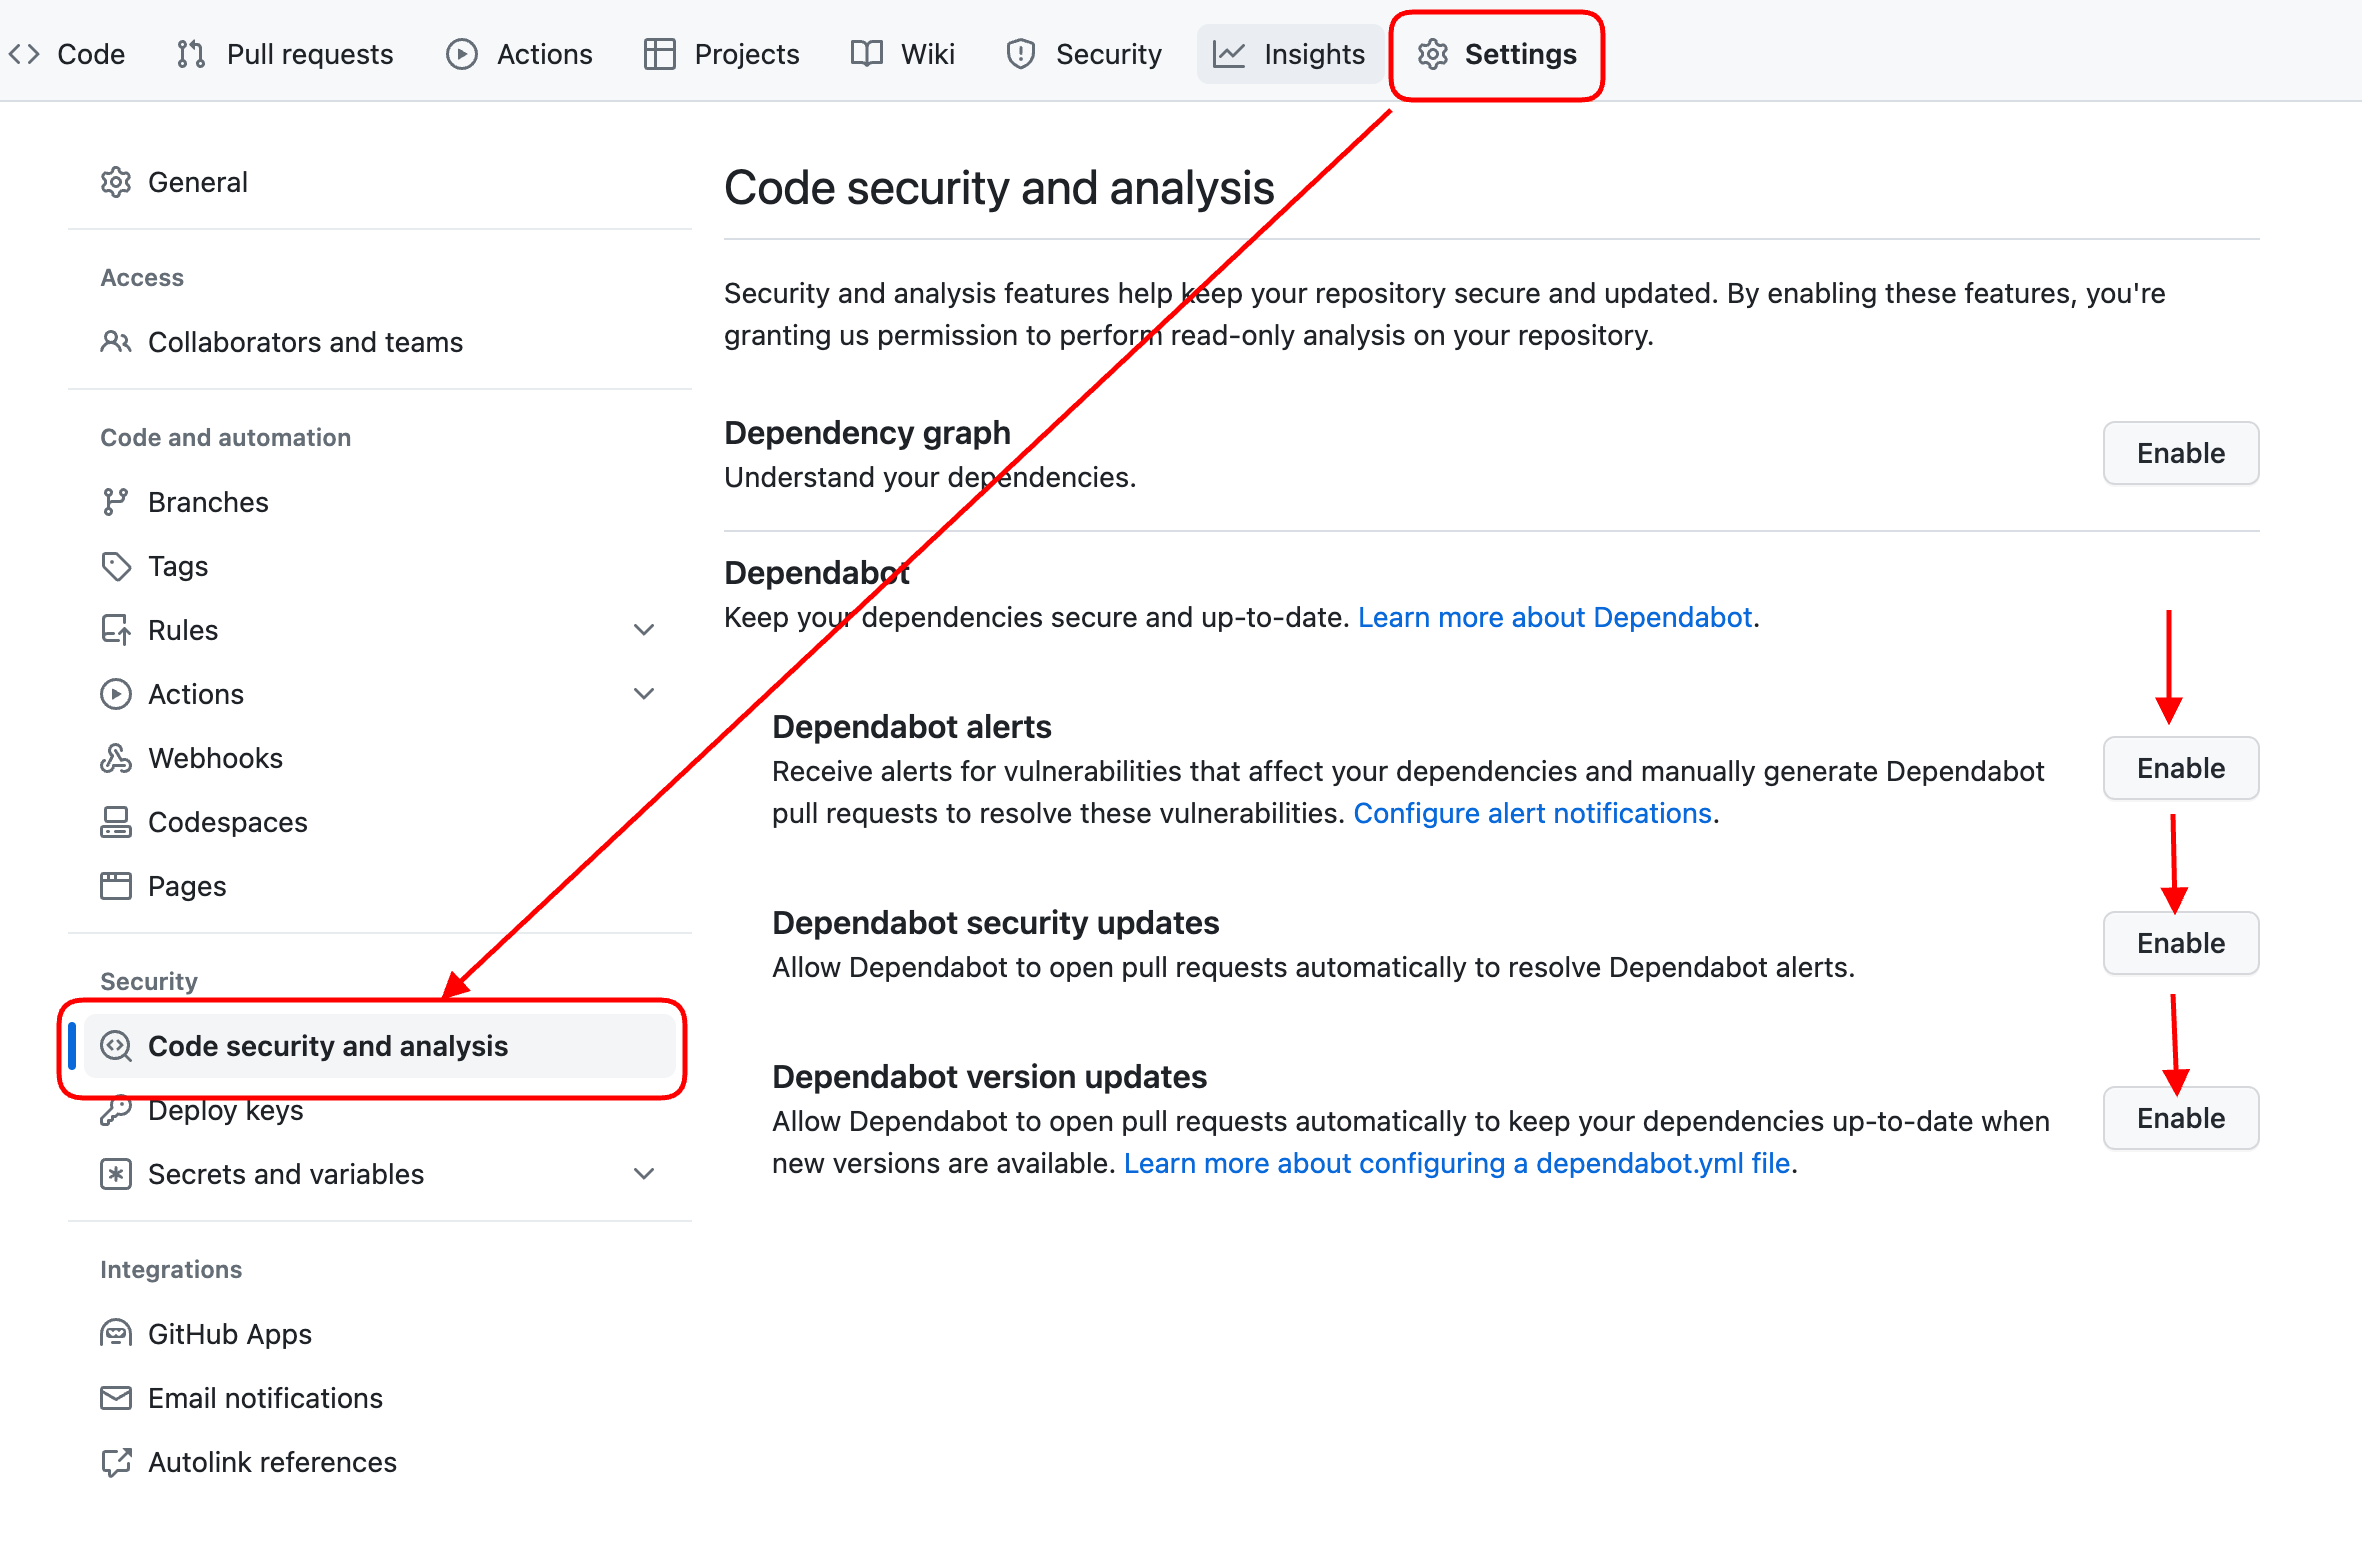
Task: Expand the Secrets and variables chevron
Action: click(x=644, y=1174)
